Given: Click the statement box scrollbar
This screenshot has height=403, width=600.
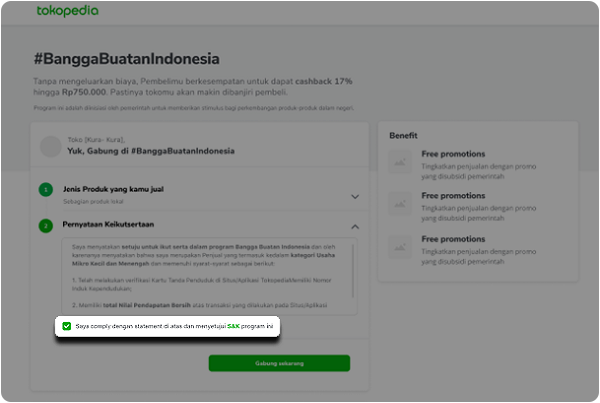Looking at the screenshot, I should [x=352, y=271].
